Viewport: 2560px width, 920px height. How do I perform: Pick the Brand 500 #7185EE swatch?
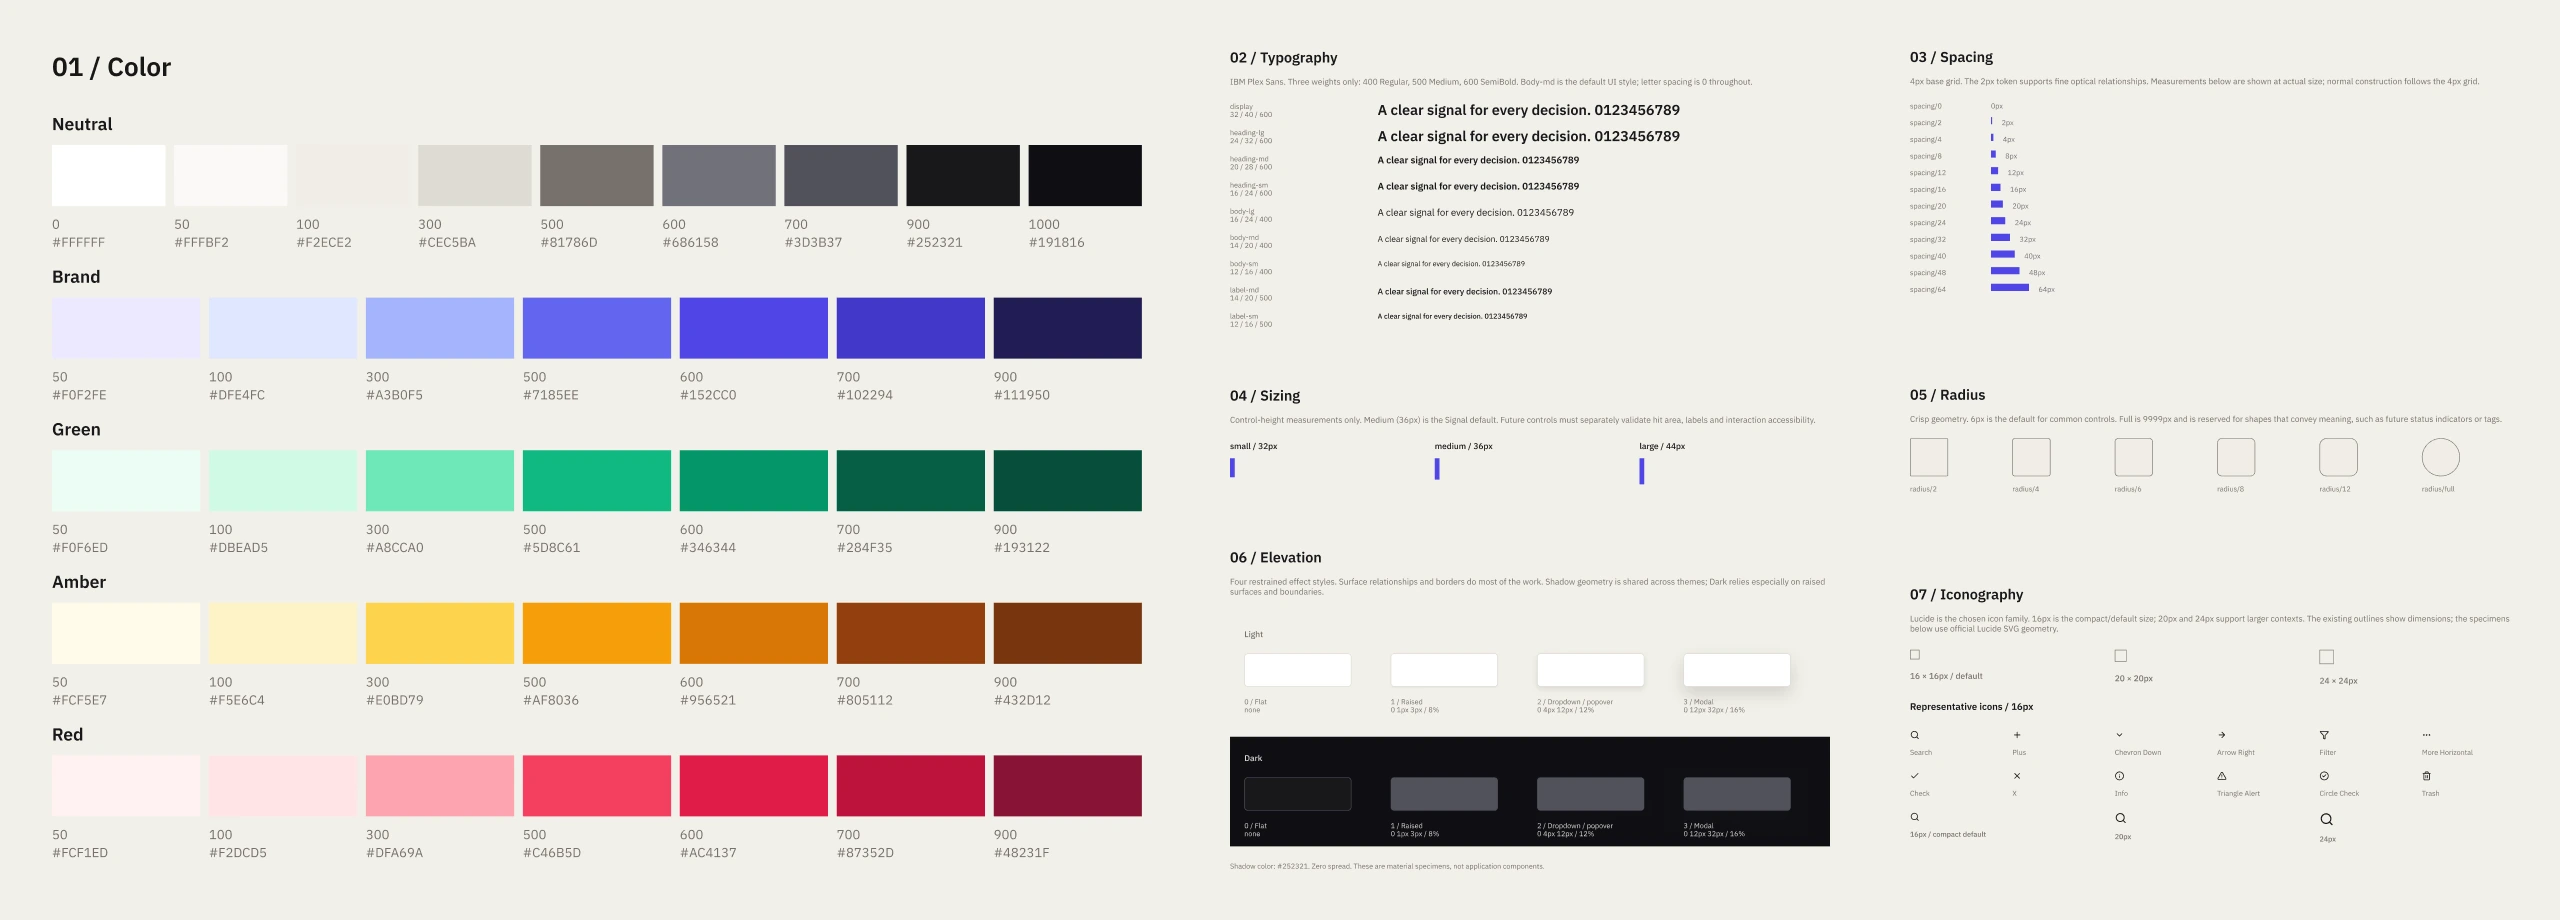pos(597,328)
